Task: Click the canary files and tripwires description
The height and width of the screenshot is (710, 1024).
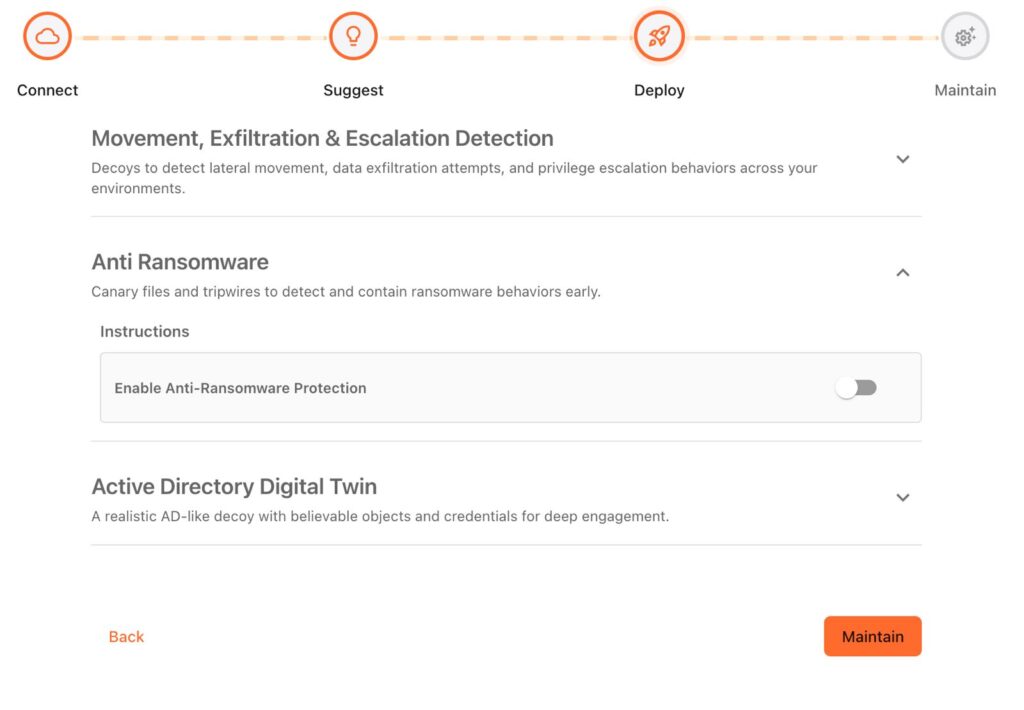Action: (x=345, y=292)
